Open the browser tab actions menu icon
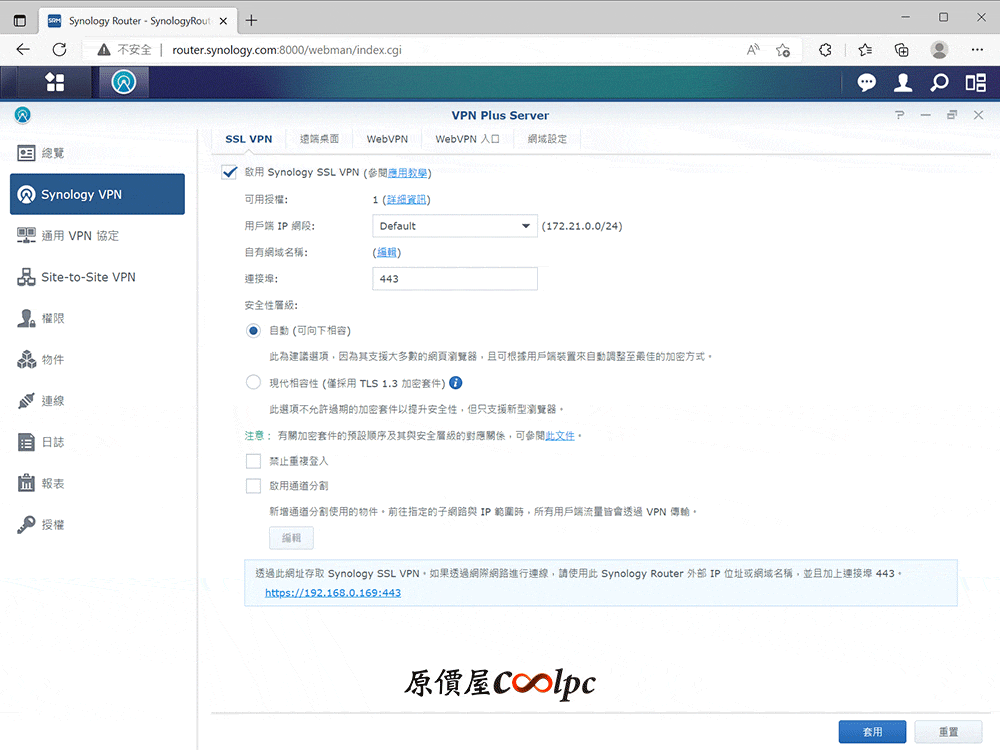 coord(20,20)
